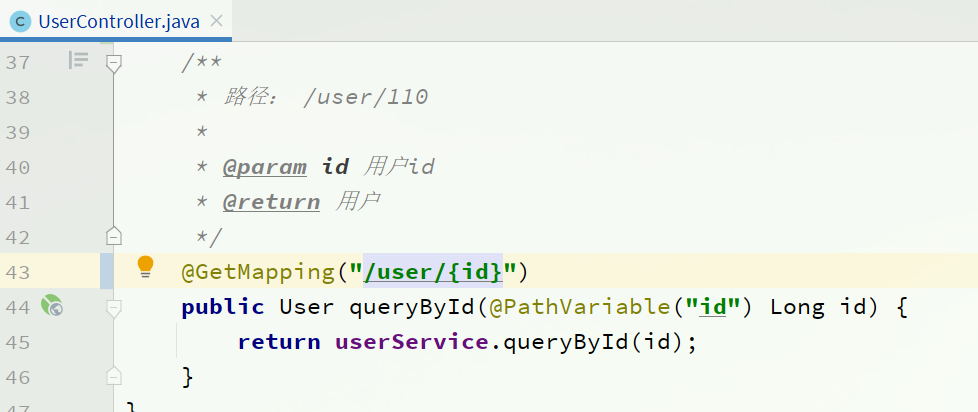Click the return keyword on line 45
Viewport: 978px width, 412px height.
[279, 342]
